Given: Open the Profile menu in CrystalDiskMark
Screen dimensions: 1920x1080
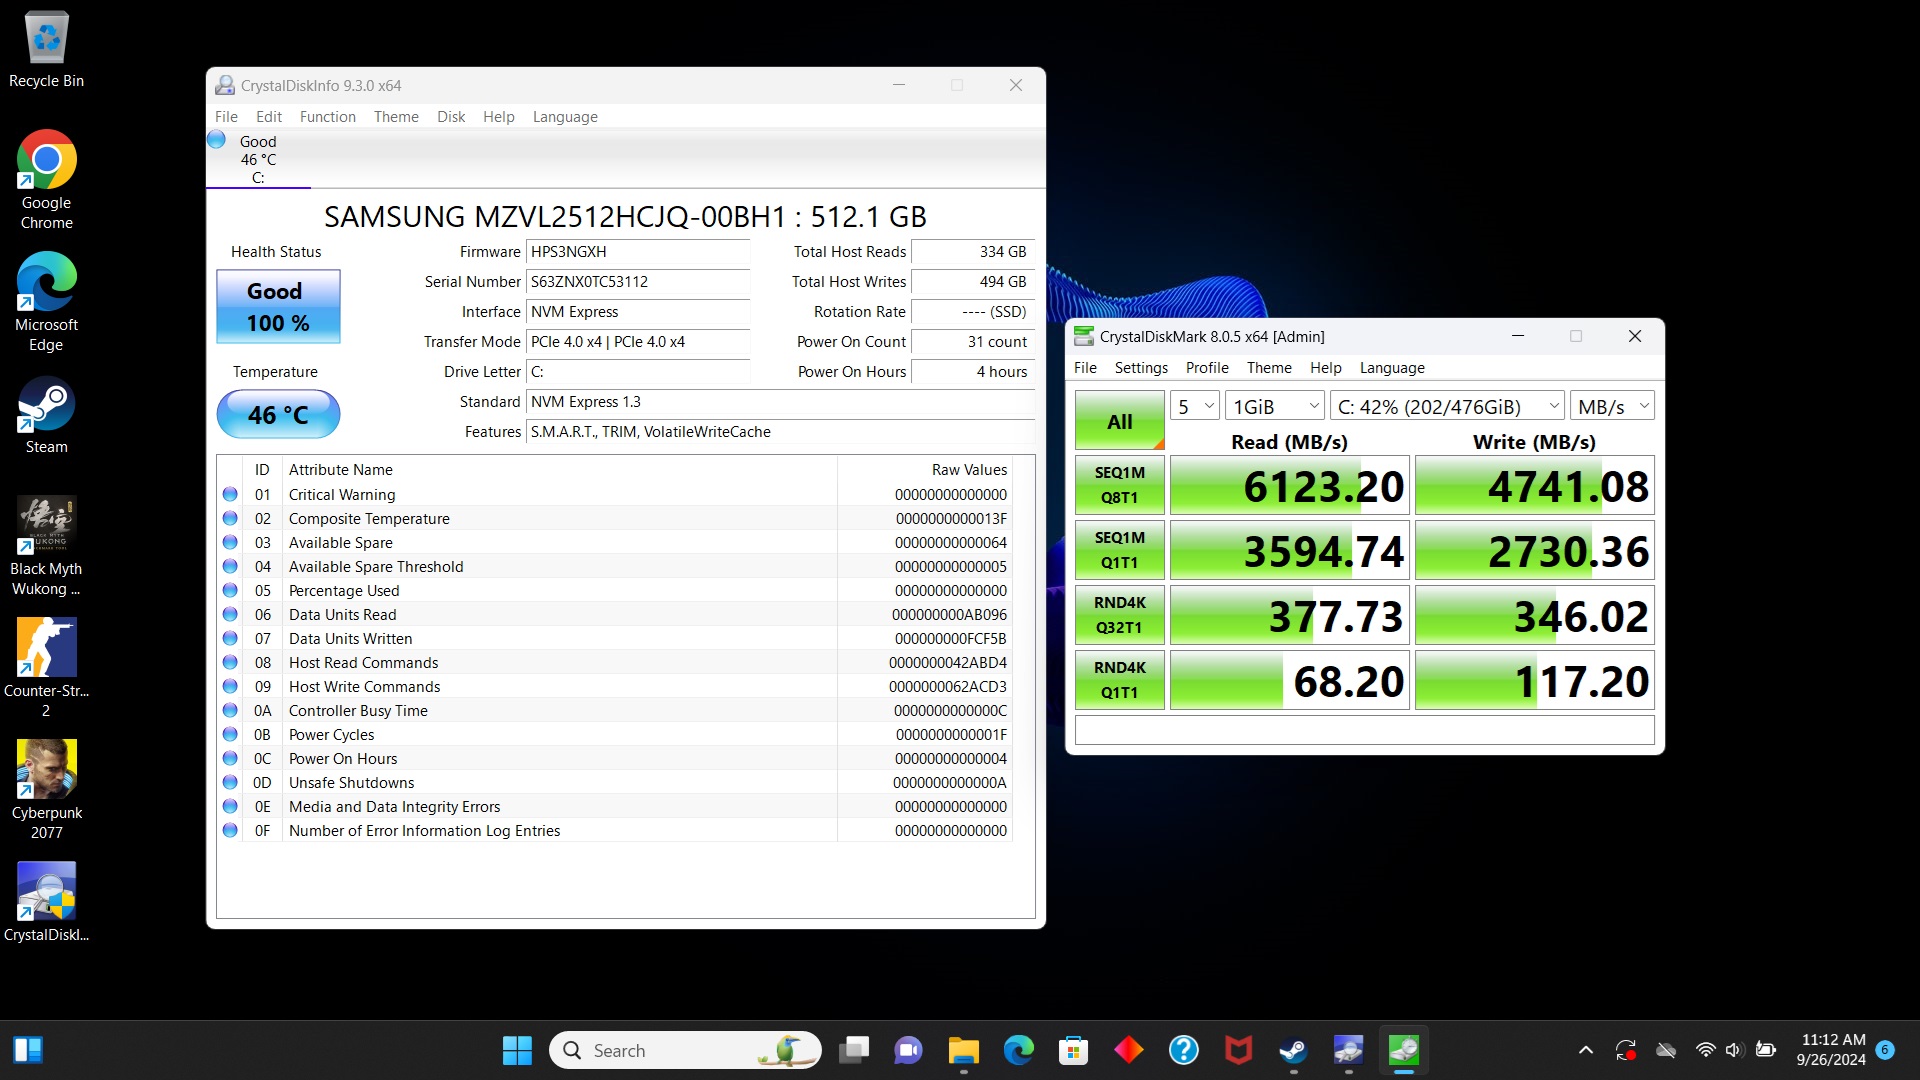Looking at the screenshot, I should click(x=1207, y=368).
